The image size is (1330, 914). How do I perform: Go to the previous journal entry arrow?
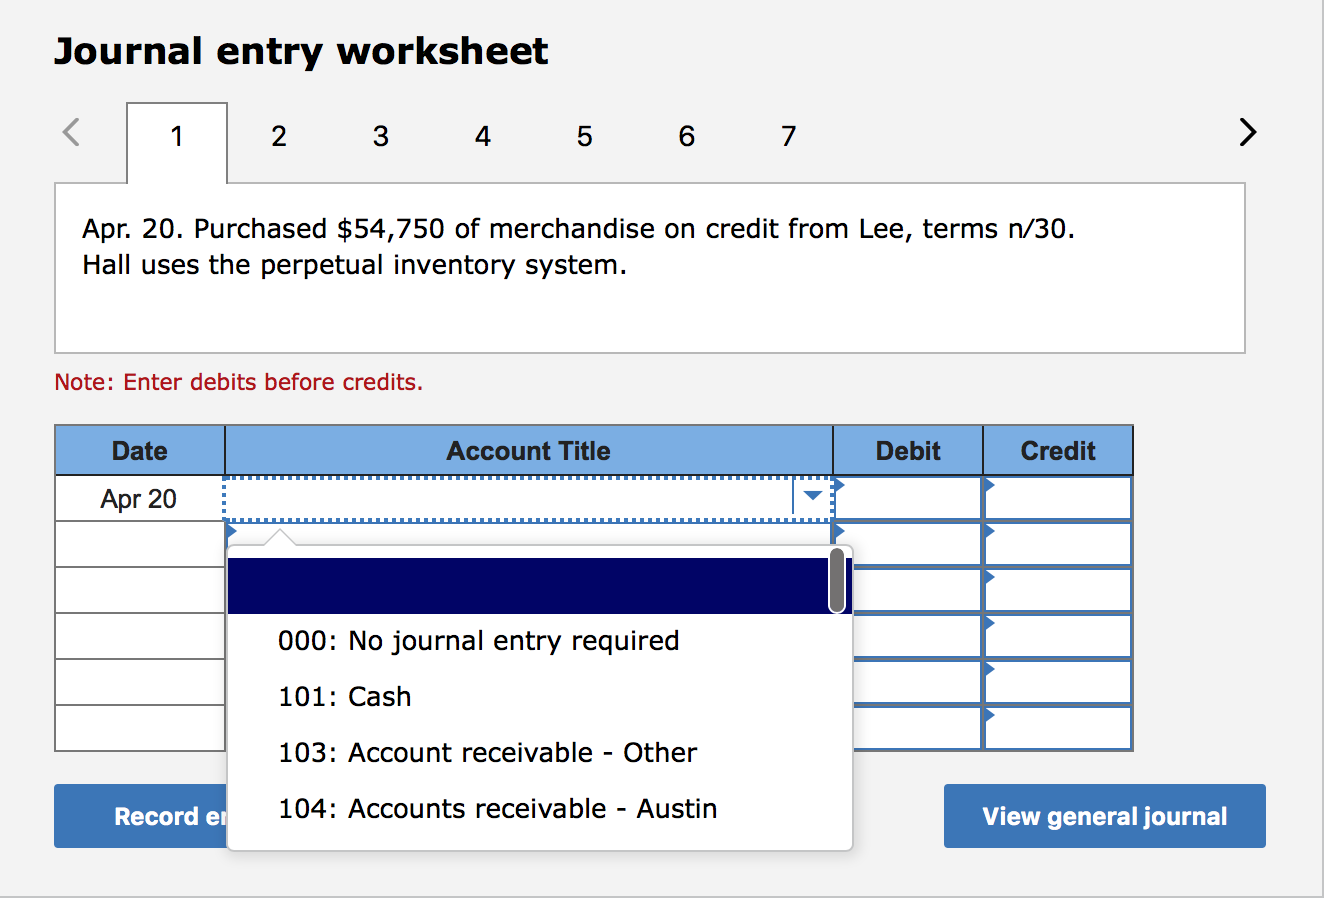click(71, 132)
